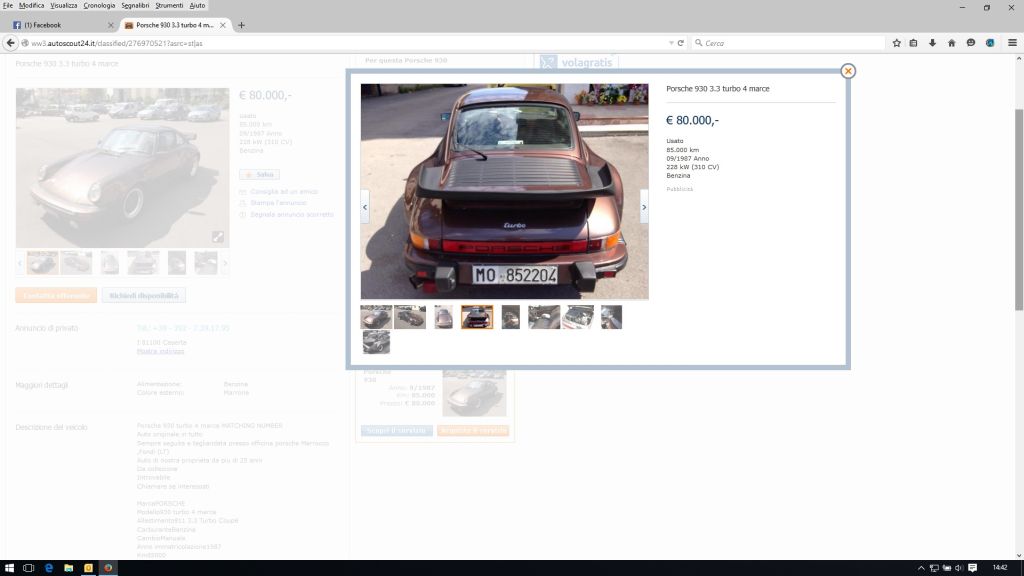The image size is (1024, 576).
Task: Open the Visualizza menu
Action: pos(63,5)
